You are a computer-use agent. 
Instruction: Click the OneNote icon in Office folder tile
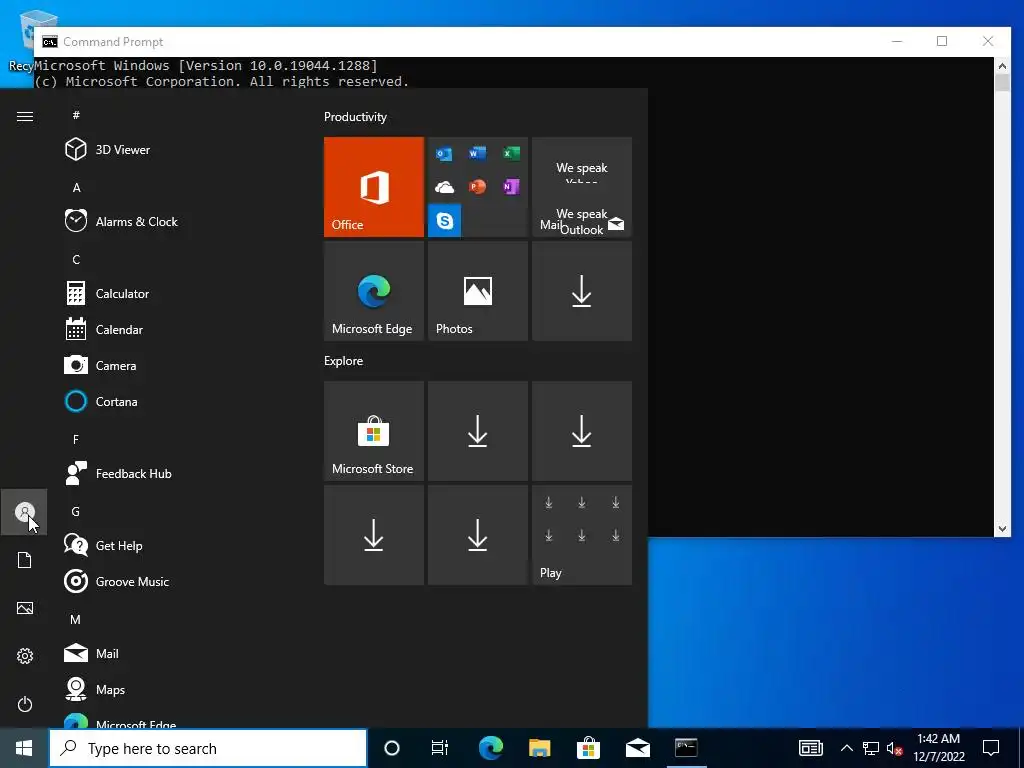pyautogui.click(x=511, y=187)
